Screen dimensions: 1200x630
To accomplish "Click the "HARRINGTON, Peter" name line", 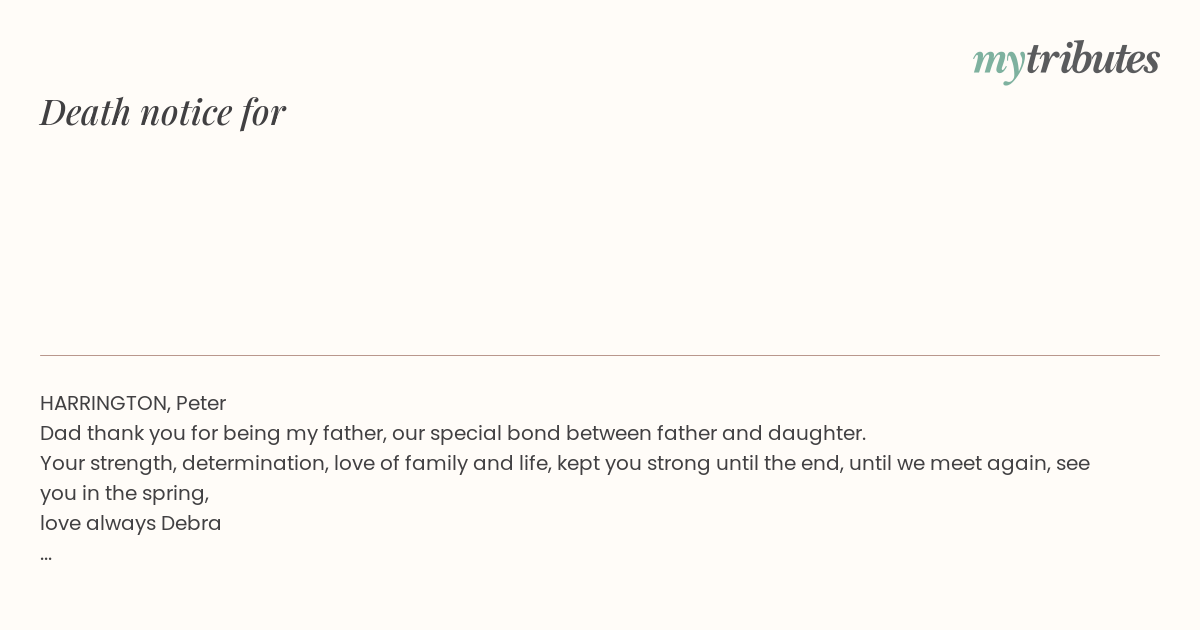I will pos(133,403).
